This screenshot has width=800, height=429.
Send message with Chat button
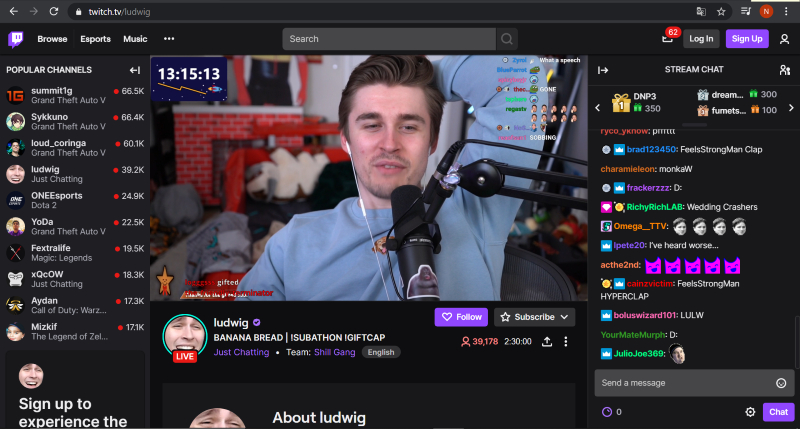(778, 412)
